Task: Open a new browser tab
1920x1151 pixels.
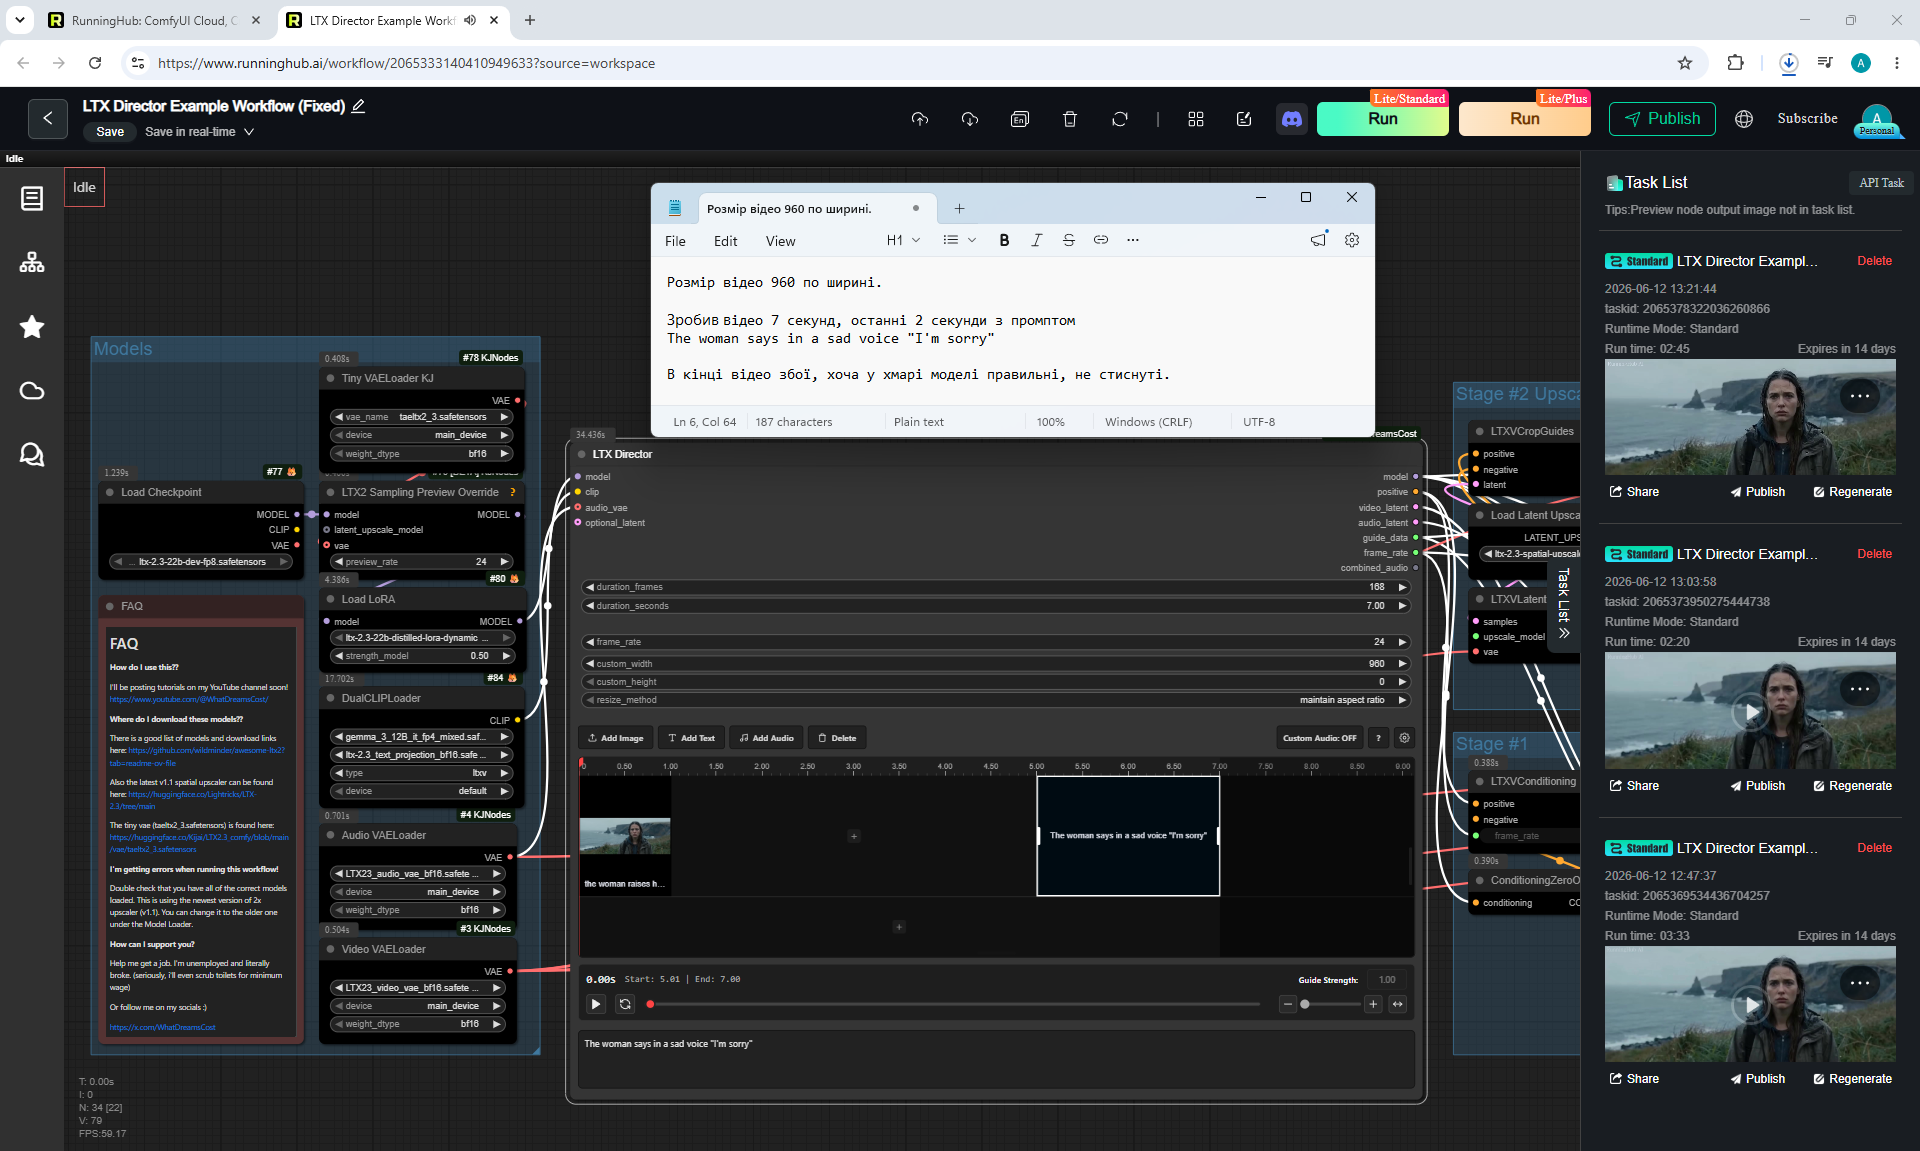Action: (x=530, y=20)
